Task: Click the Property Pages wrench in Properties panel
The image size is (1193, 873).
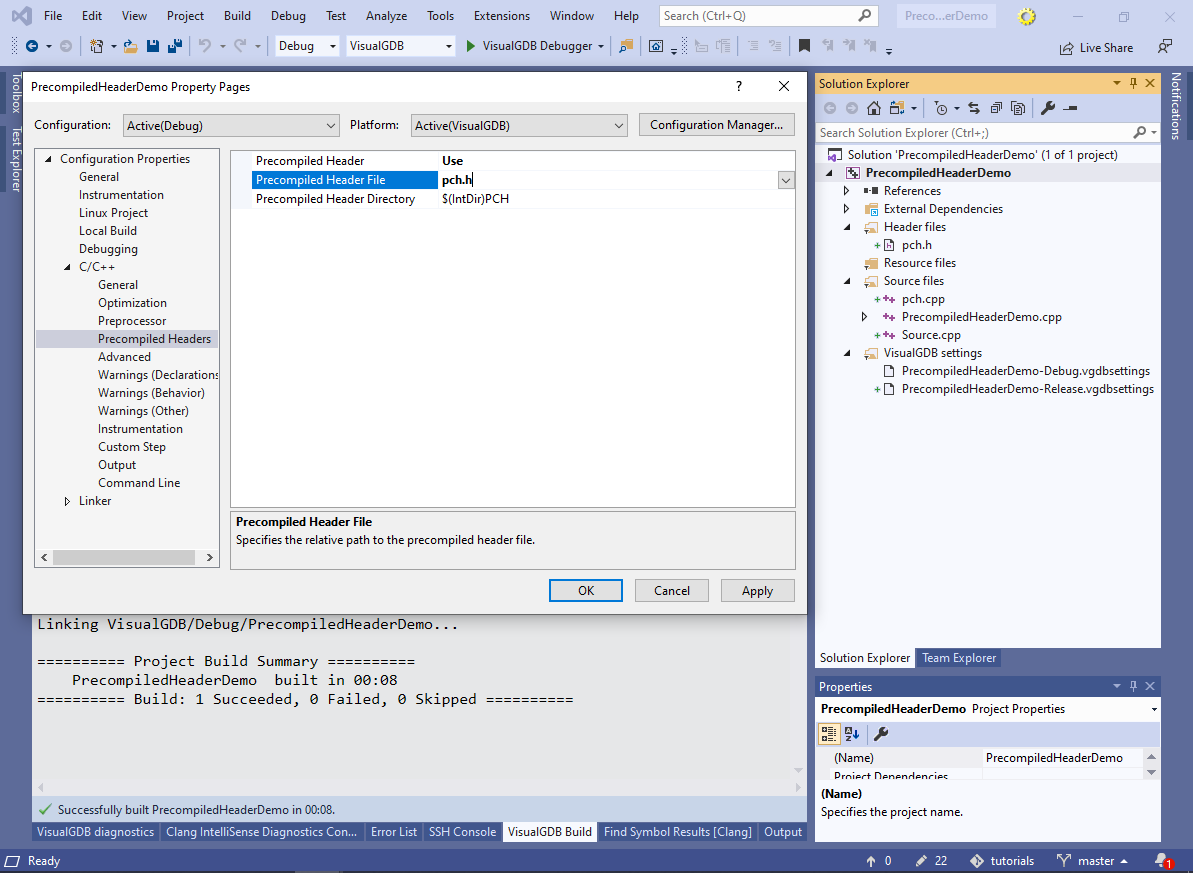Action: click(x=881, y=734)
